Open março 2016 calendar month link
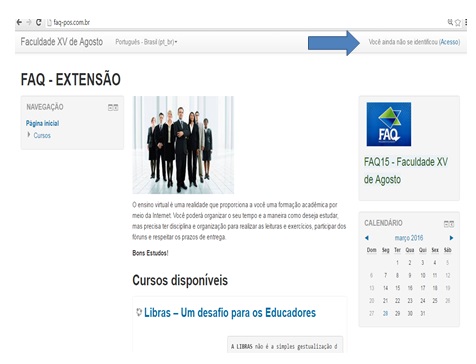Screen dimensions: 476x364 point(409,238)
